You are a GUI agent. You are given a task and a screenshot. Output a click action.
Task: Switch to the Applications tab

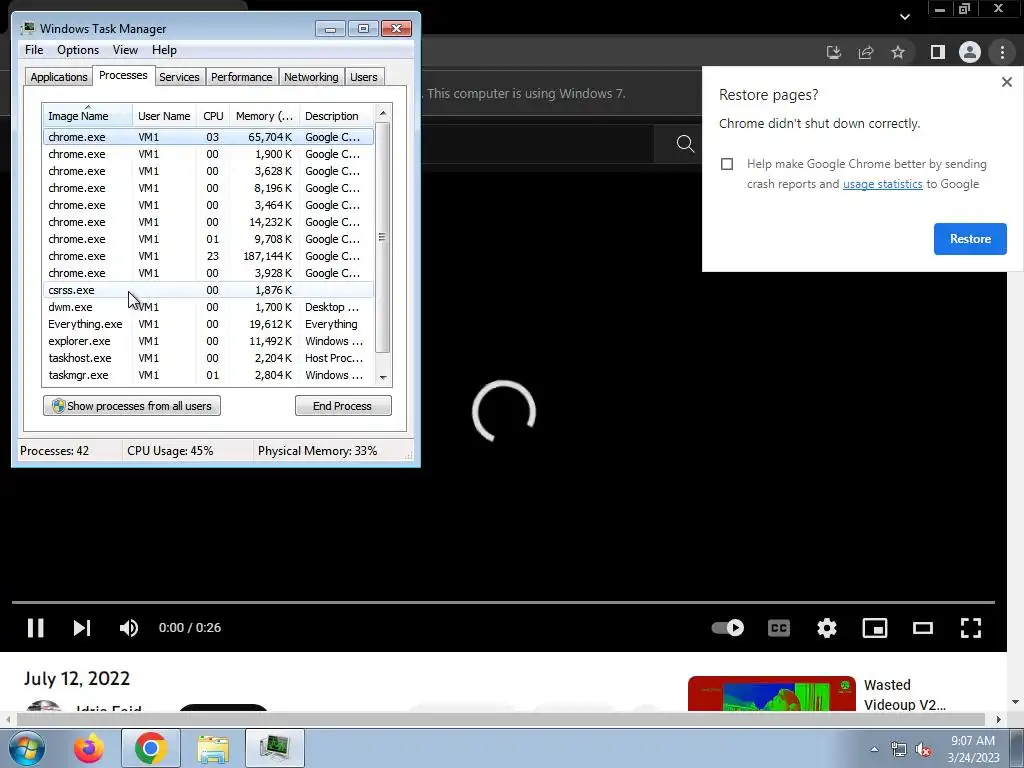pyautogui.click(x=59, y=77)
